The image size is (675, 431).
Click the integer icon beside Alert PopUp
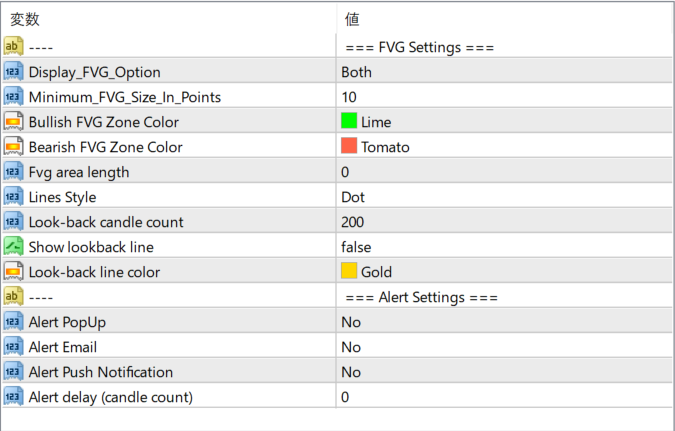(x=14, y=322)
